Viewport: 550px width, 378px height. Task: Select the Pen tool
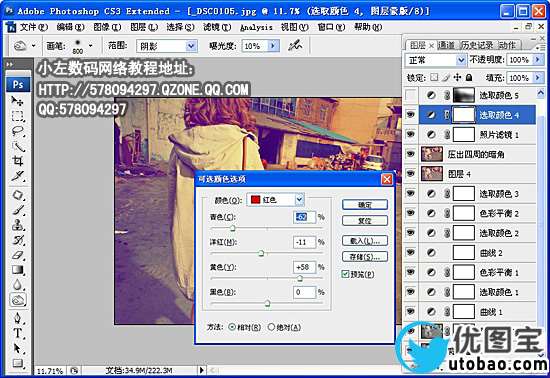pyautogui.click(x=18, y=318)
